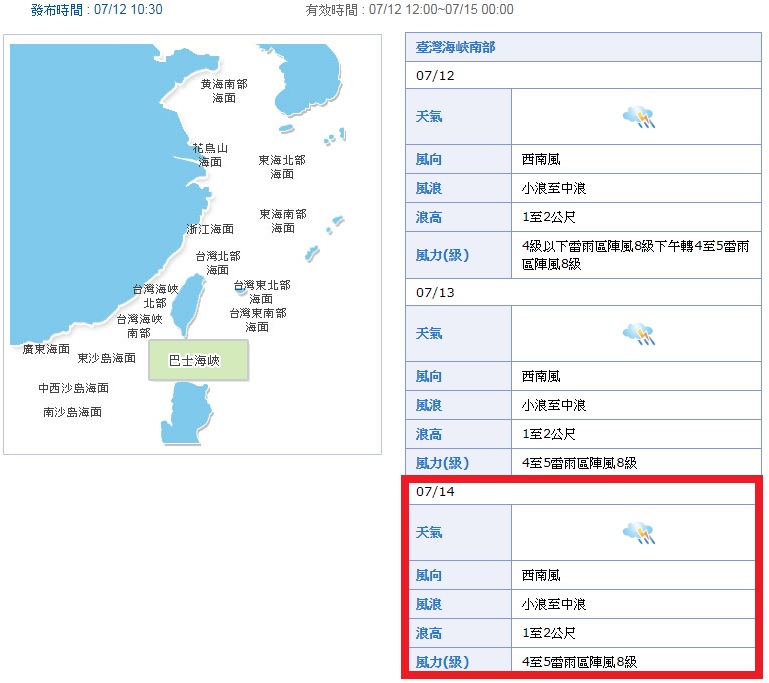The image size is (769, 683).
Task: Select 花鳥山海面 map region
Action: (210, 155)
